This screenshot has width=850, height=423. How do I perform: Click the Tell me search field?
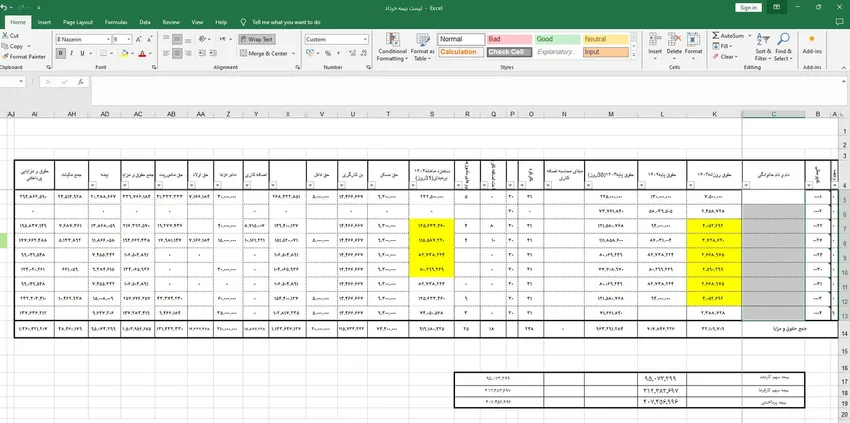[x=286, y=20]
